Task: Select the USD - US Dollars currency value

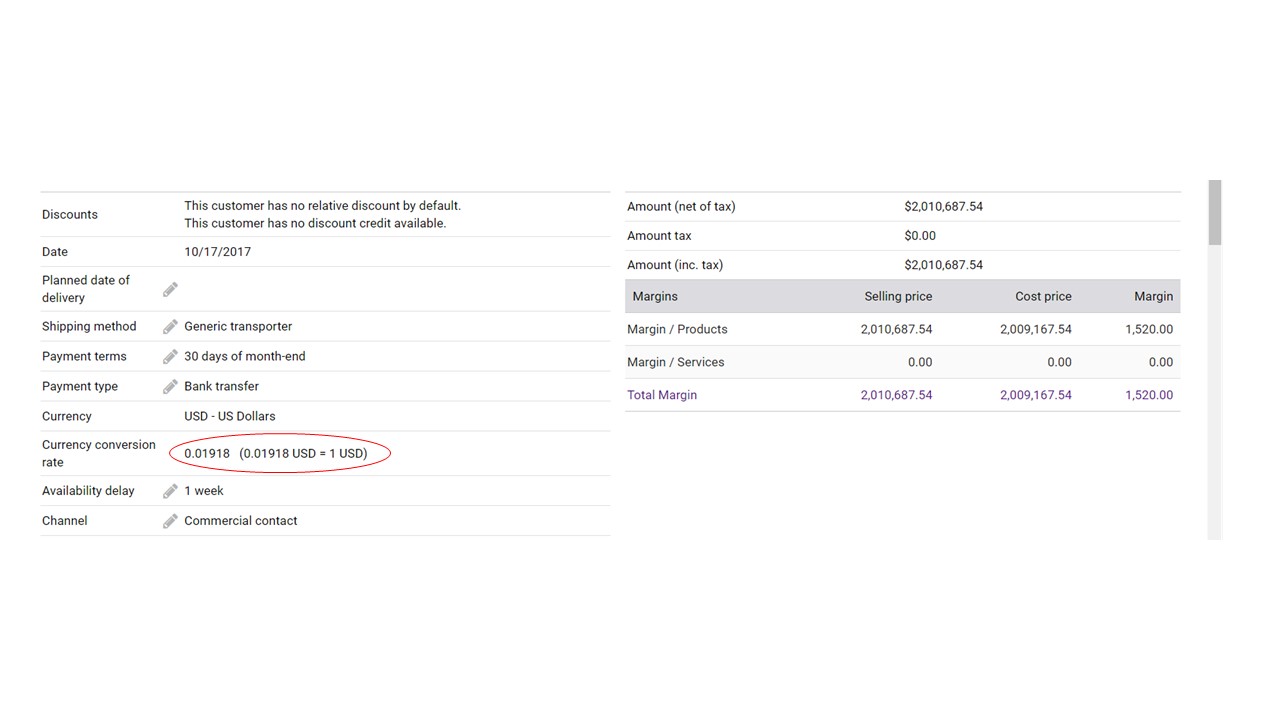Action: [229, 416]
